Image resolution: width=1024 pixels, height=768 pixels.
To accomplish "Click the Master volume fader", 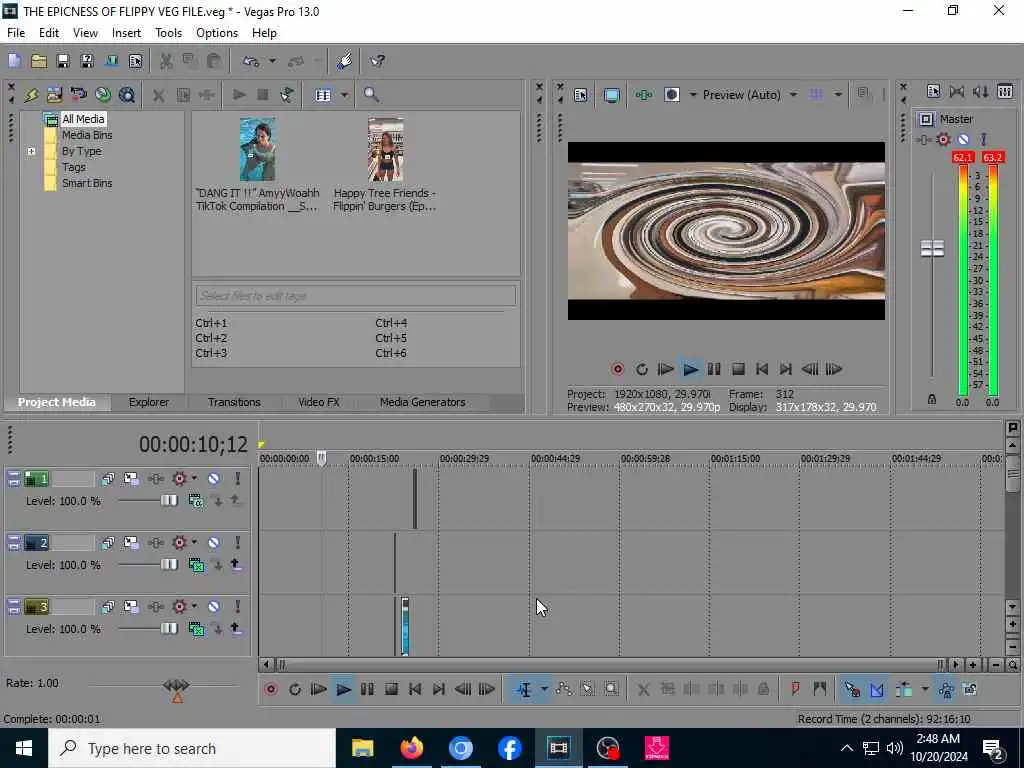I will point(932,248).
